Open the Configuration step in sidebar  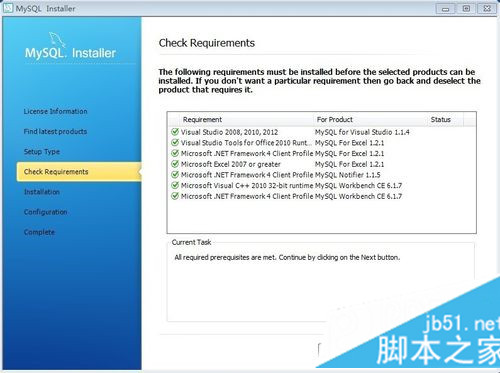click(45, 212)
